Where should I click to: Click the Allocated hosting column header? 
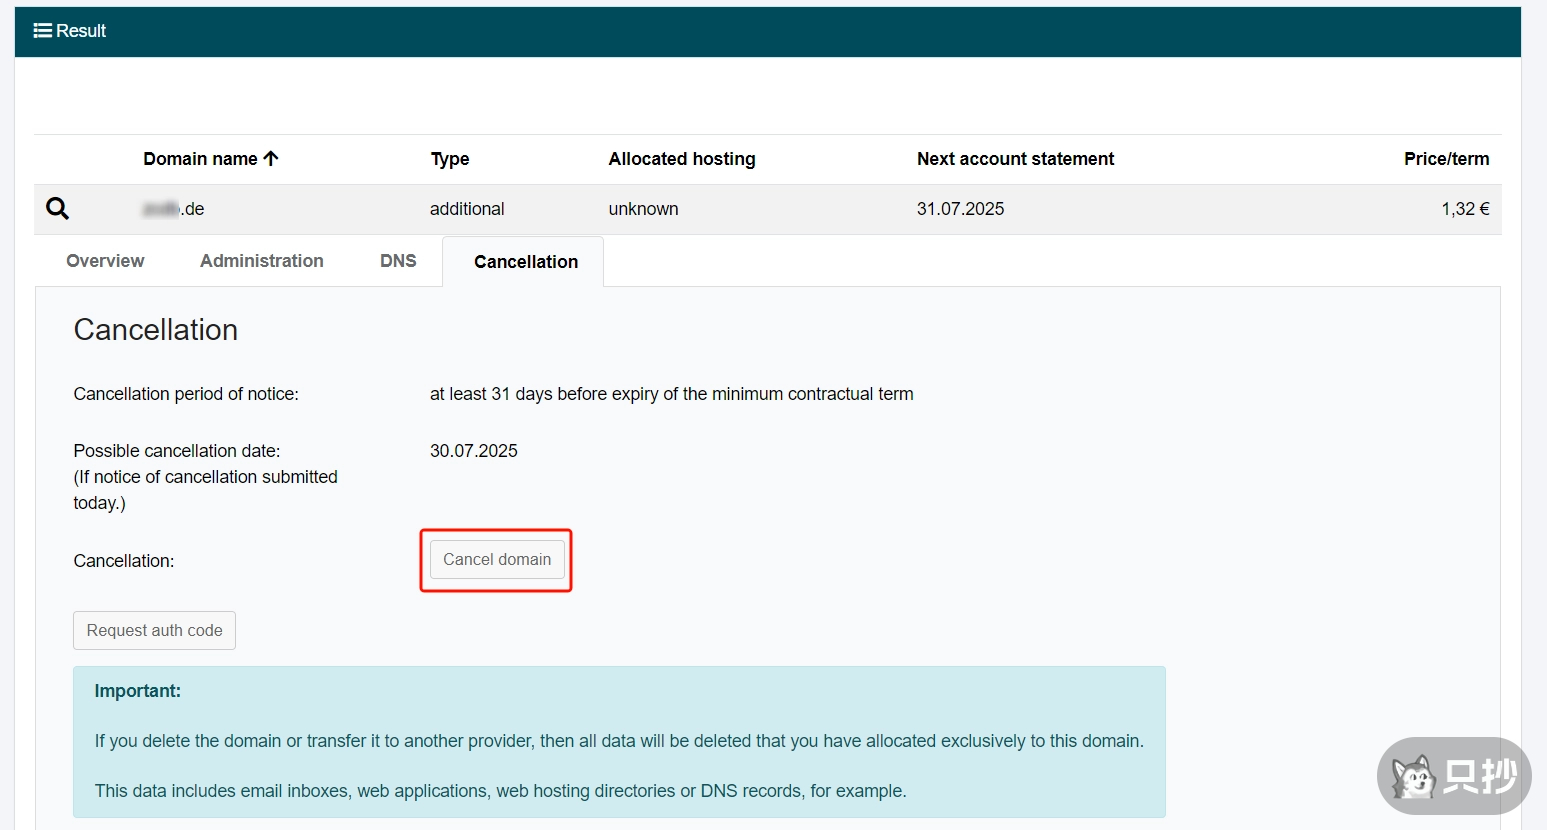pyautogui.click(x=682, y=159)
